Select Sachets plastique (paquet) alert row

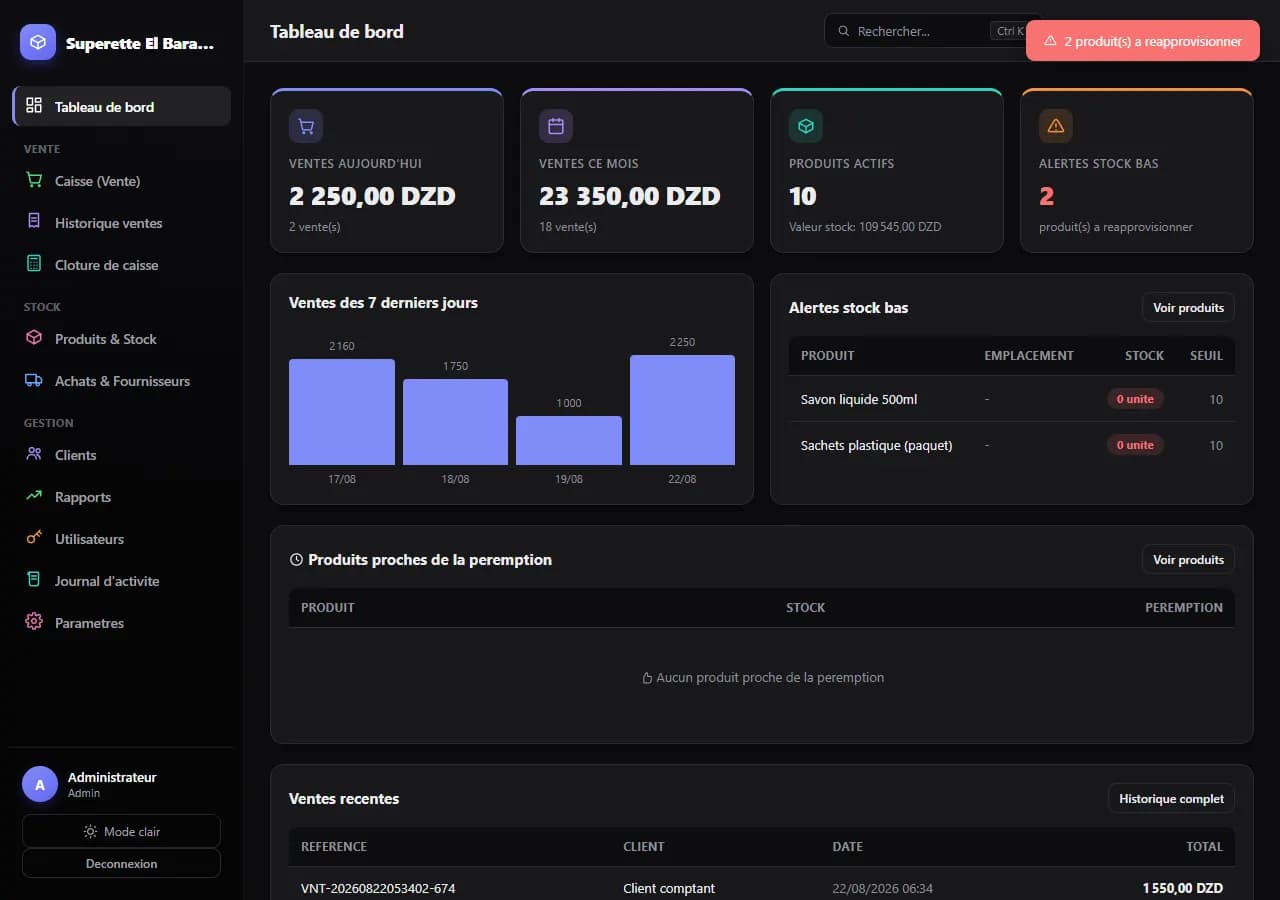[1011, 445]
